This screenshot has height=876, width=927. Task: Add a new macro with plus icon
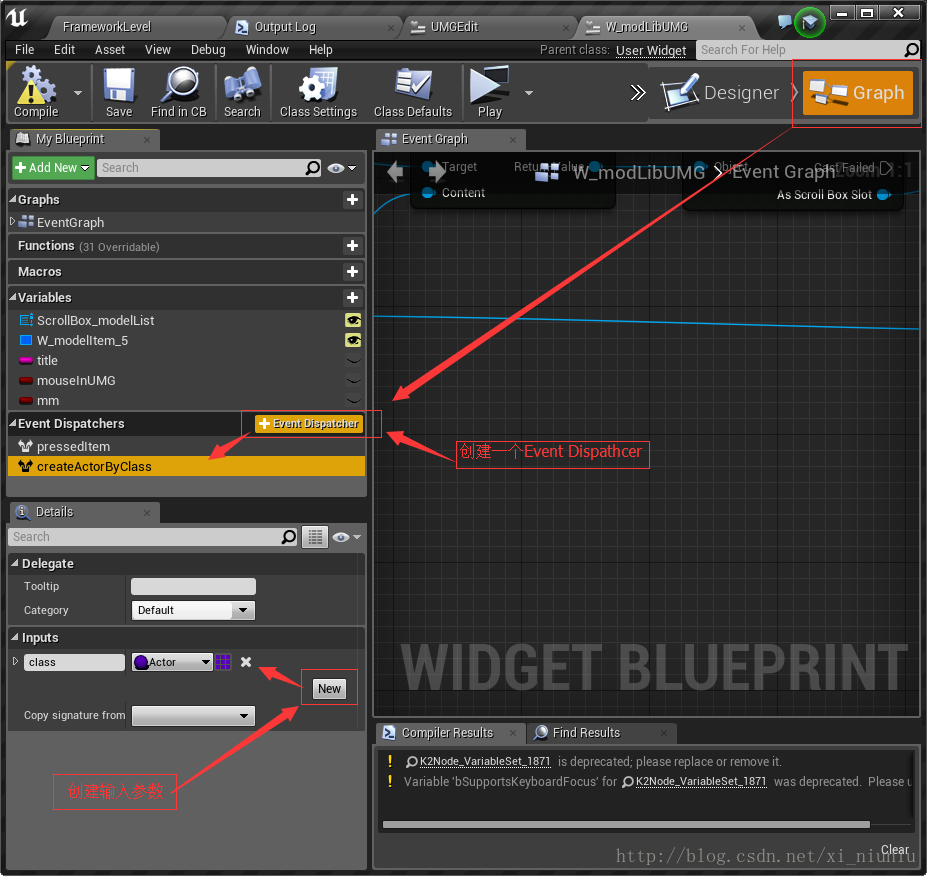352,271
